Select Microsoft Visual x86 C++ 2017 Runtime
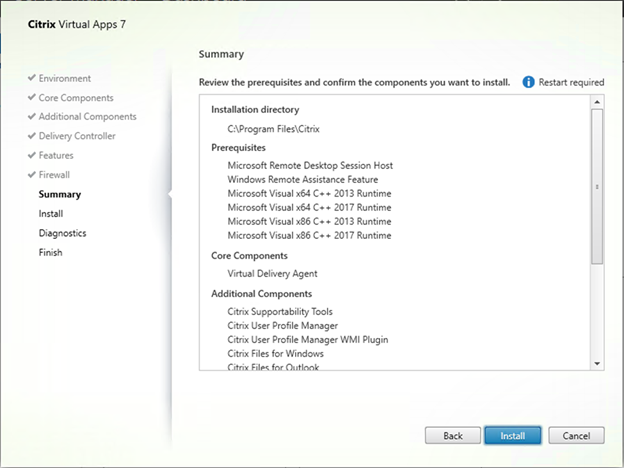Screen dimensions: 624x468 click(x=309, y=235)
